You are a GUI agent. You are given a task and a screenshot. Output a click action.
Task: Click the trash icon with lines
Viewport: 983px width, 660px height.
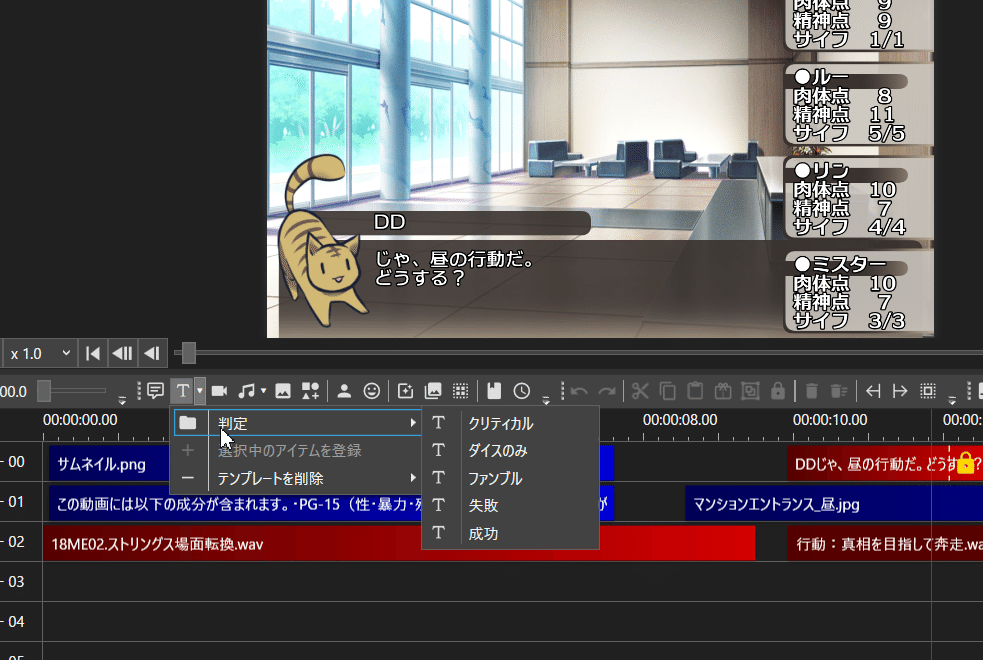tap(839, 391)
